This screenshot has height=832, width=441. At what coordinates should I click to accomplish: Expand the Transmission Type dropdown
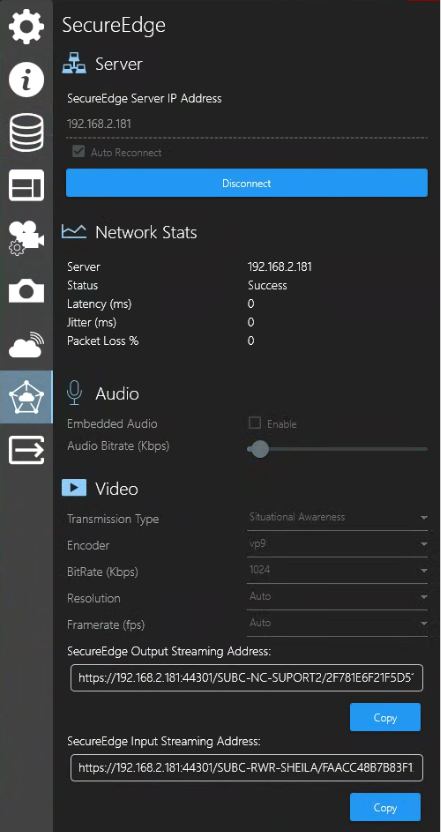tap(338, 517)
